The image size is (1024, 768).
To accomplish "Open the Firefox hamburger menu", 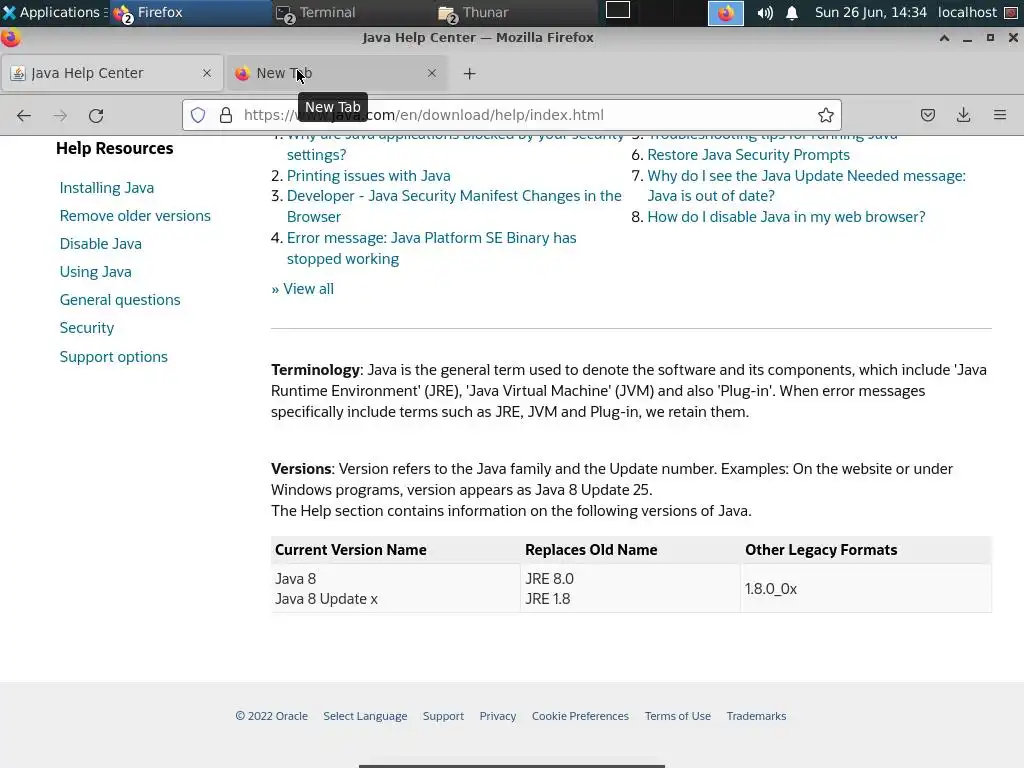I will pos(1000,115).
